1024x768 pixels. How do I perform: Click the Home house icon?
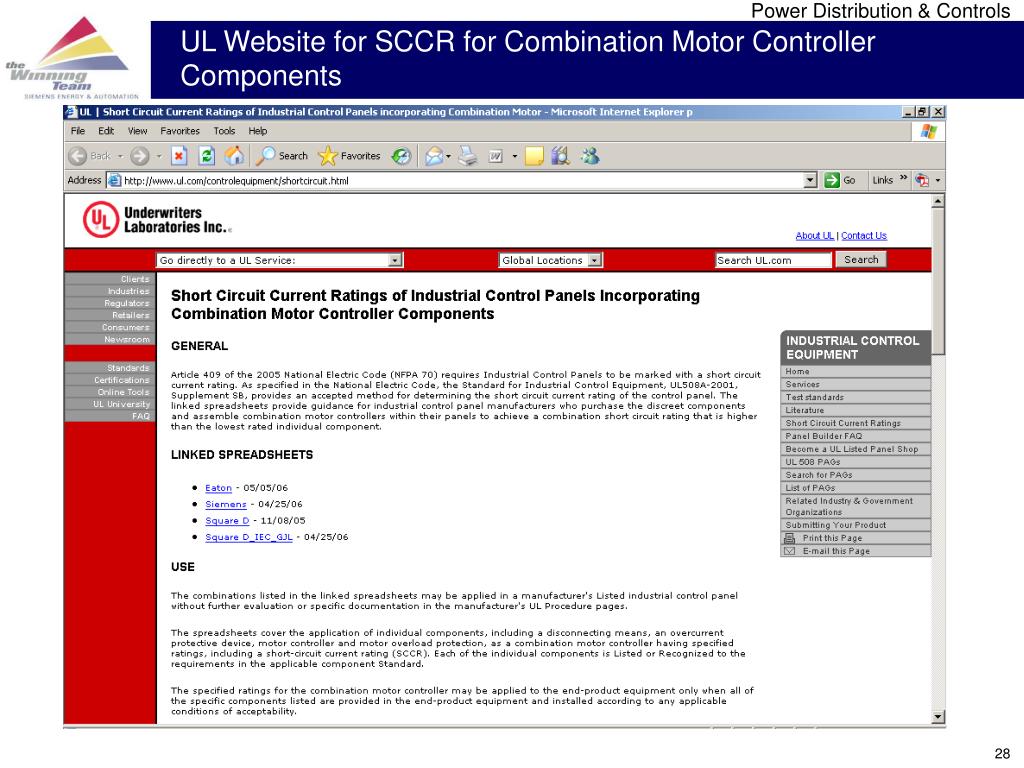[234, 156]
